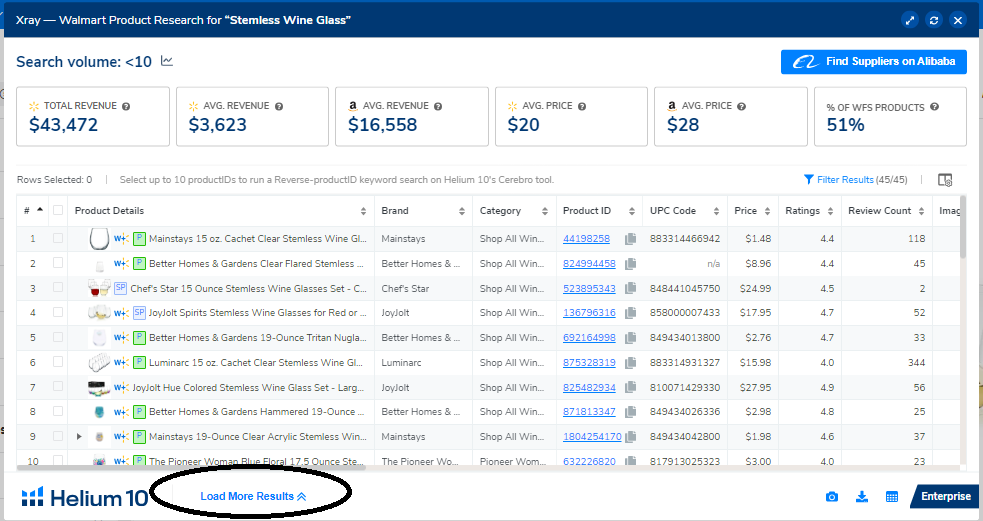
Task: Sort by Product Details column
Action: point(363,211)
